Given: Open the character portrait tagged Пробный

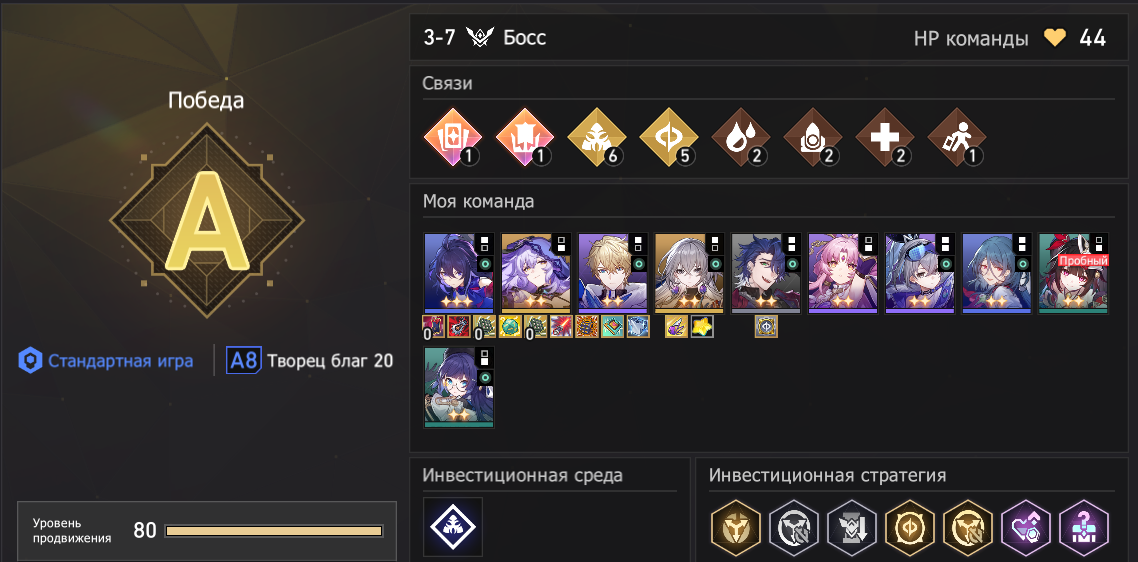Looking at the screenshot, I should coord(1073,273).
